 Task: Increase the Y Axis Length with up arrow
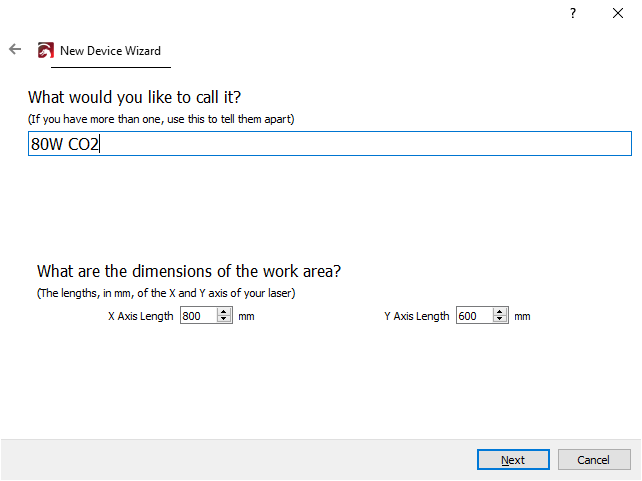tap(499, 312)
